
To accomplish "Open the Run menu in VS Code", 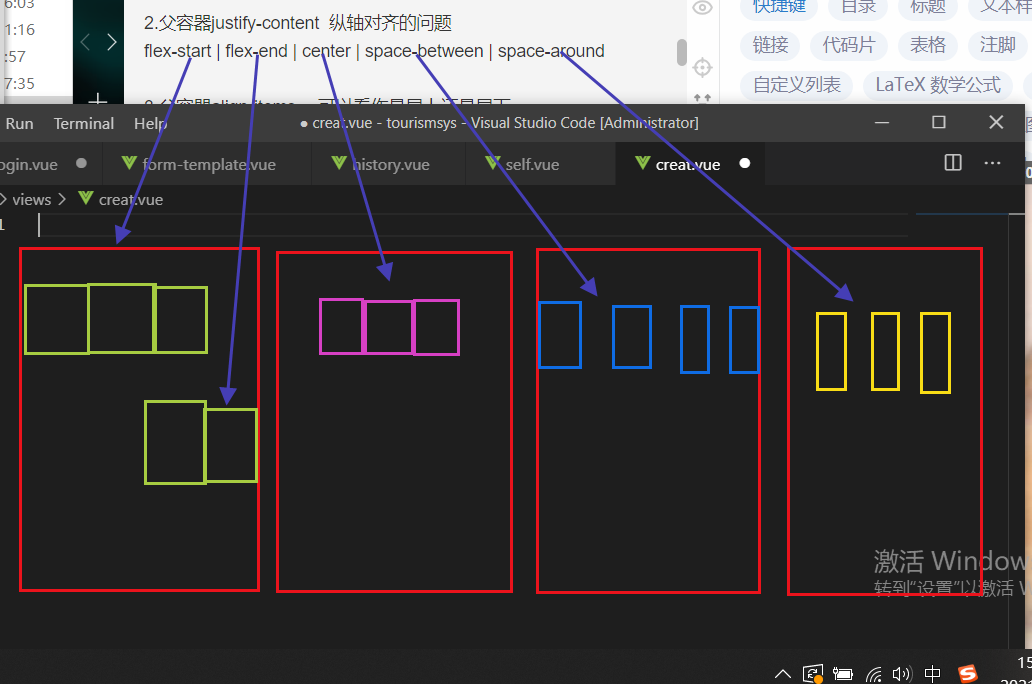I will point(19,124).
